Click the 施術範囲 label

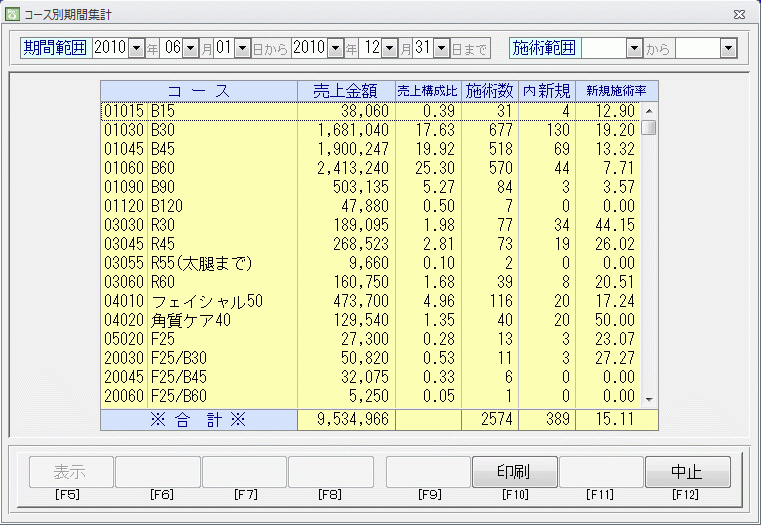point(545,48)
